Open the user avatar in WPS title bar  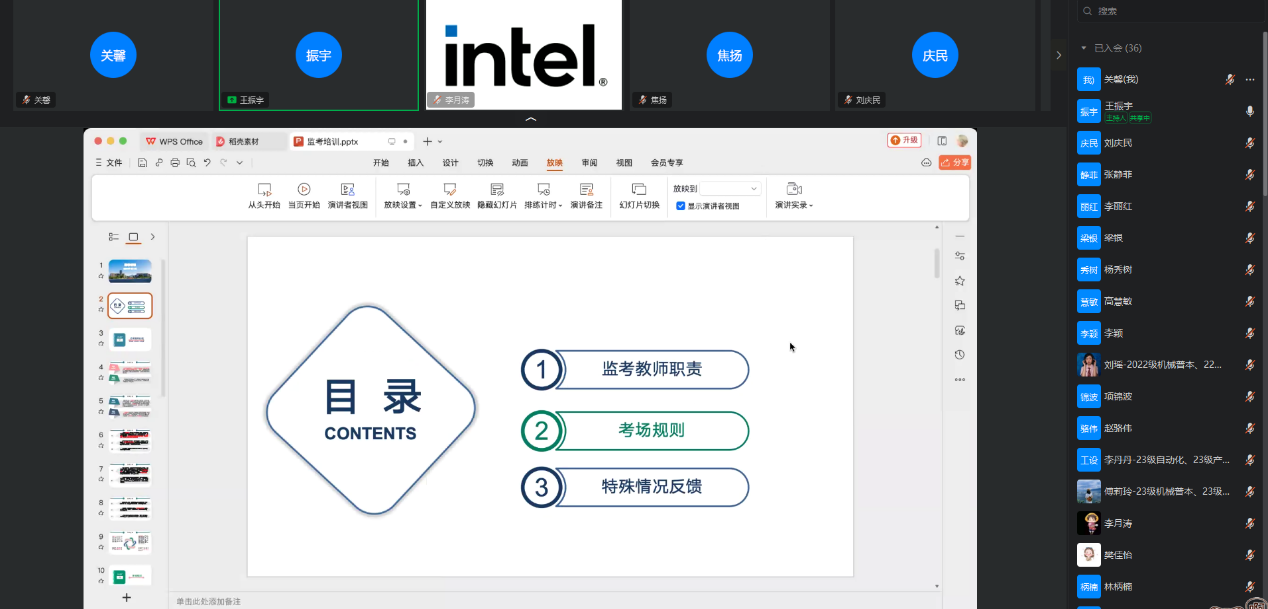[962, 141]
